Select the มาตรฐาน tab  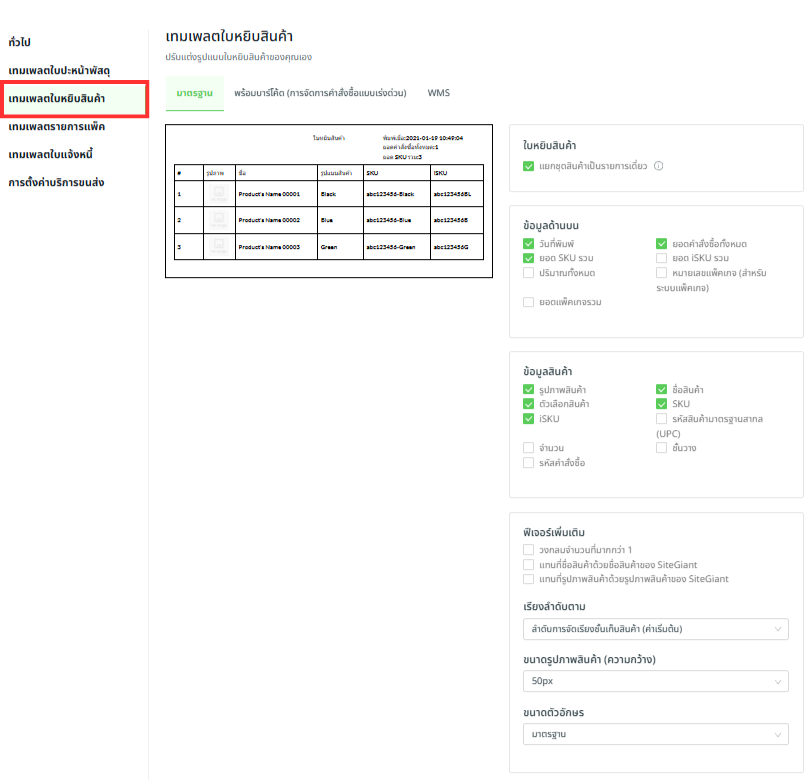click(x=194, y=93)
